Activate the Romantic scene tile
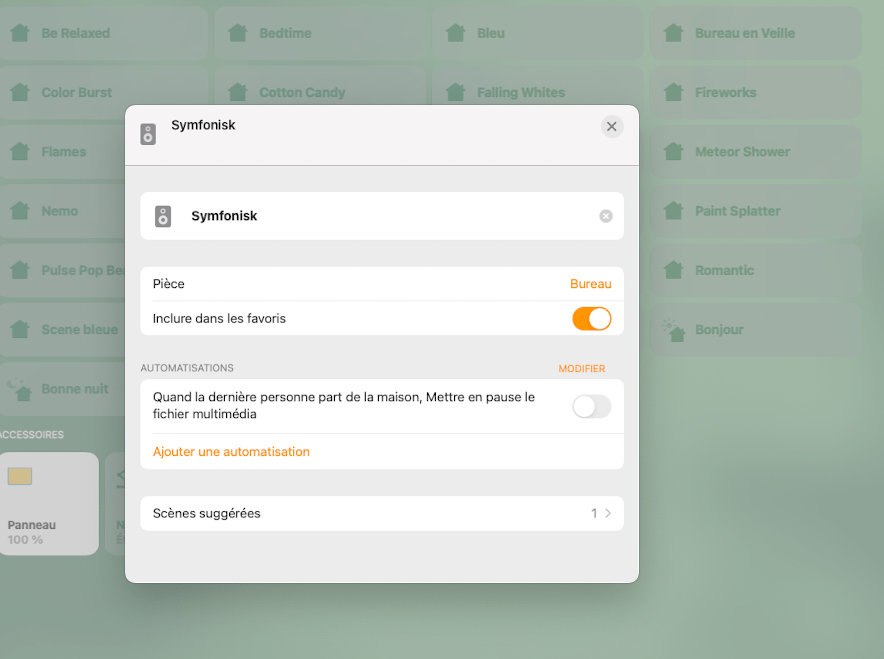Viewport: 884px width, 659px height. click(755, 270)
